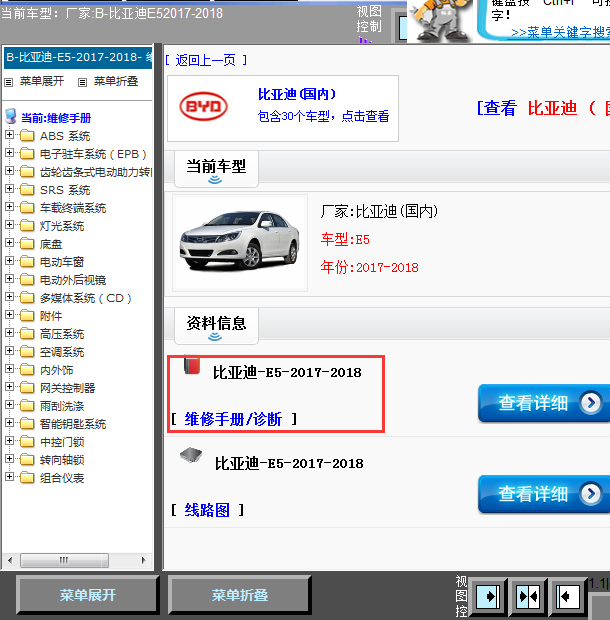Click view control right-arrow panel icon
The width and height of the screenshot is (610, 620).
point(487,595)
